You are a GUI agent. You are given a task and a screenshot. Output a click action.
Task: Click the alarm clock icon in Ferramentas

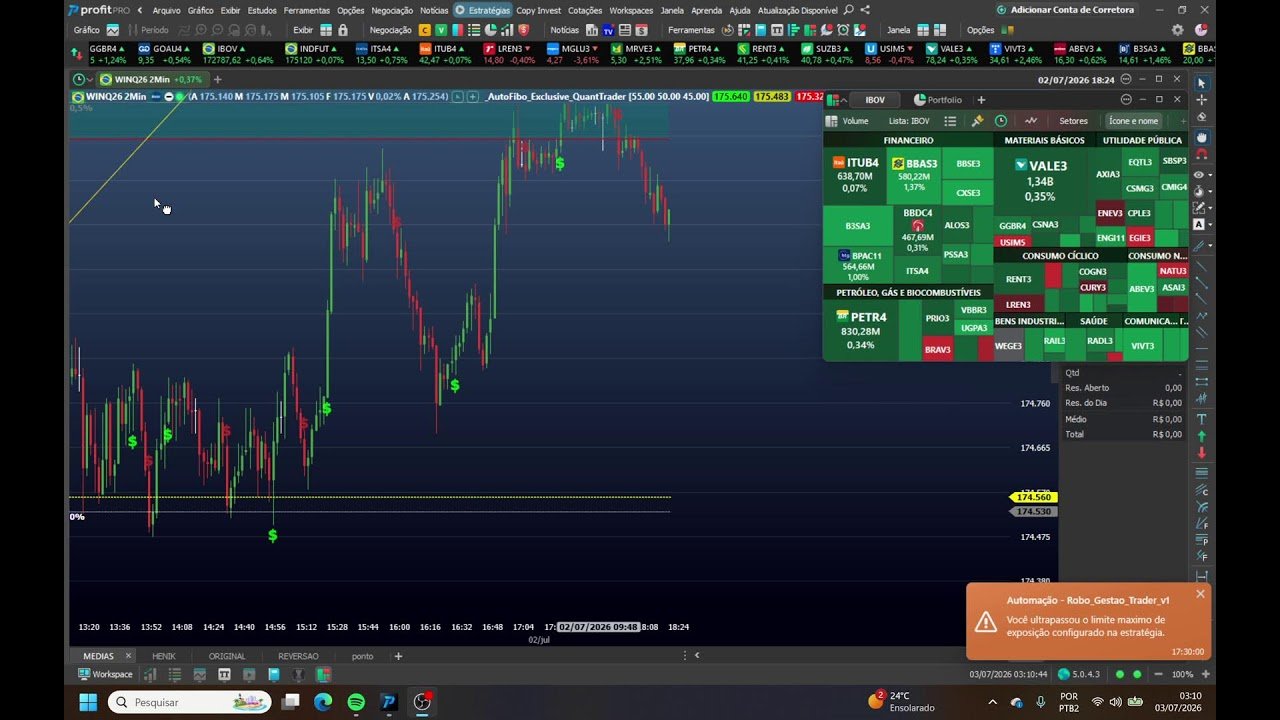(x=843, y=30)
